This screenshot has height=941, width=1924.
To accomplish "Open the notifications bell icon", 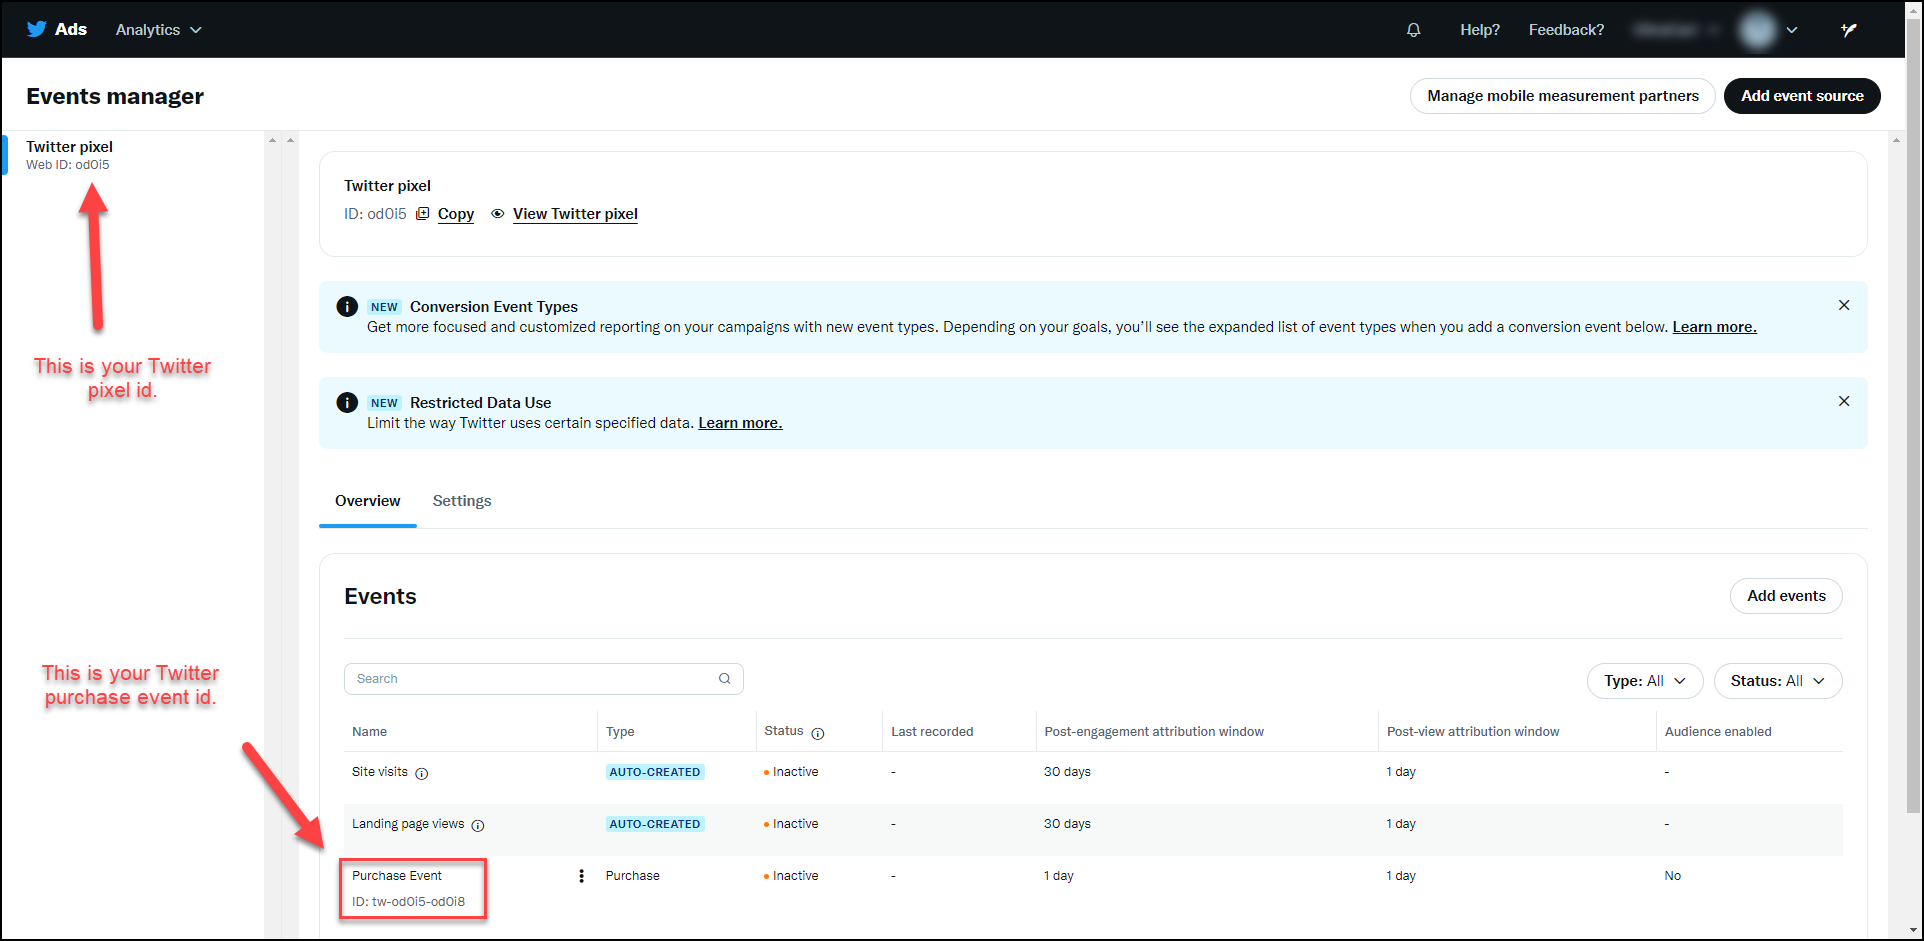I will pos(1413,30).
